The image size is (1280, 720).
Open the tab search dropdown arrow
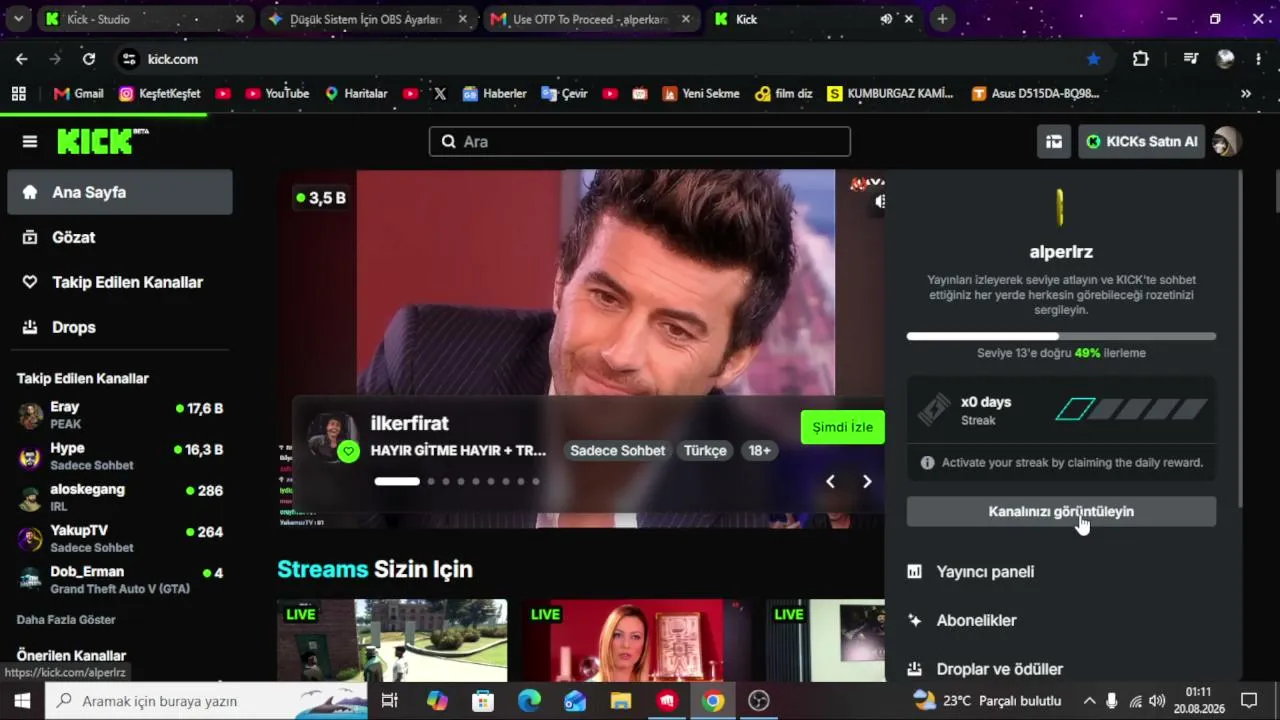tap(18, 19)
